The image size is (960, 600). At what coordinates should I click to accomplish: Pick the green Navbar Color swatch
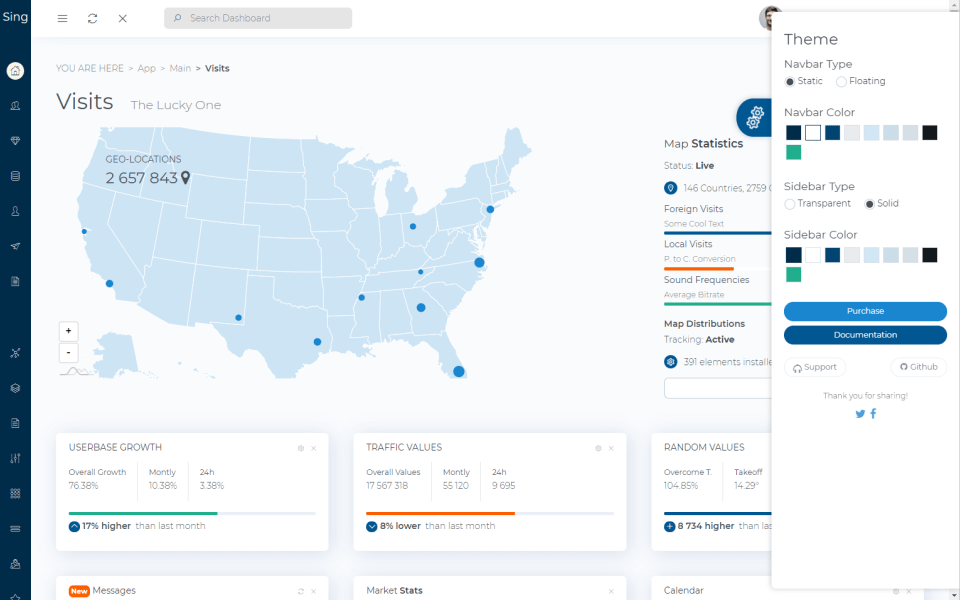point(793,152)
